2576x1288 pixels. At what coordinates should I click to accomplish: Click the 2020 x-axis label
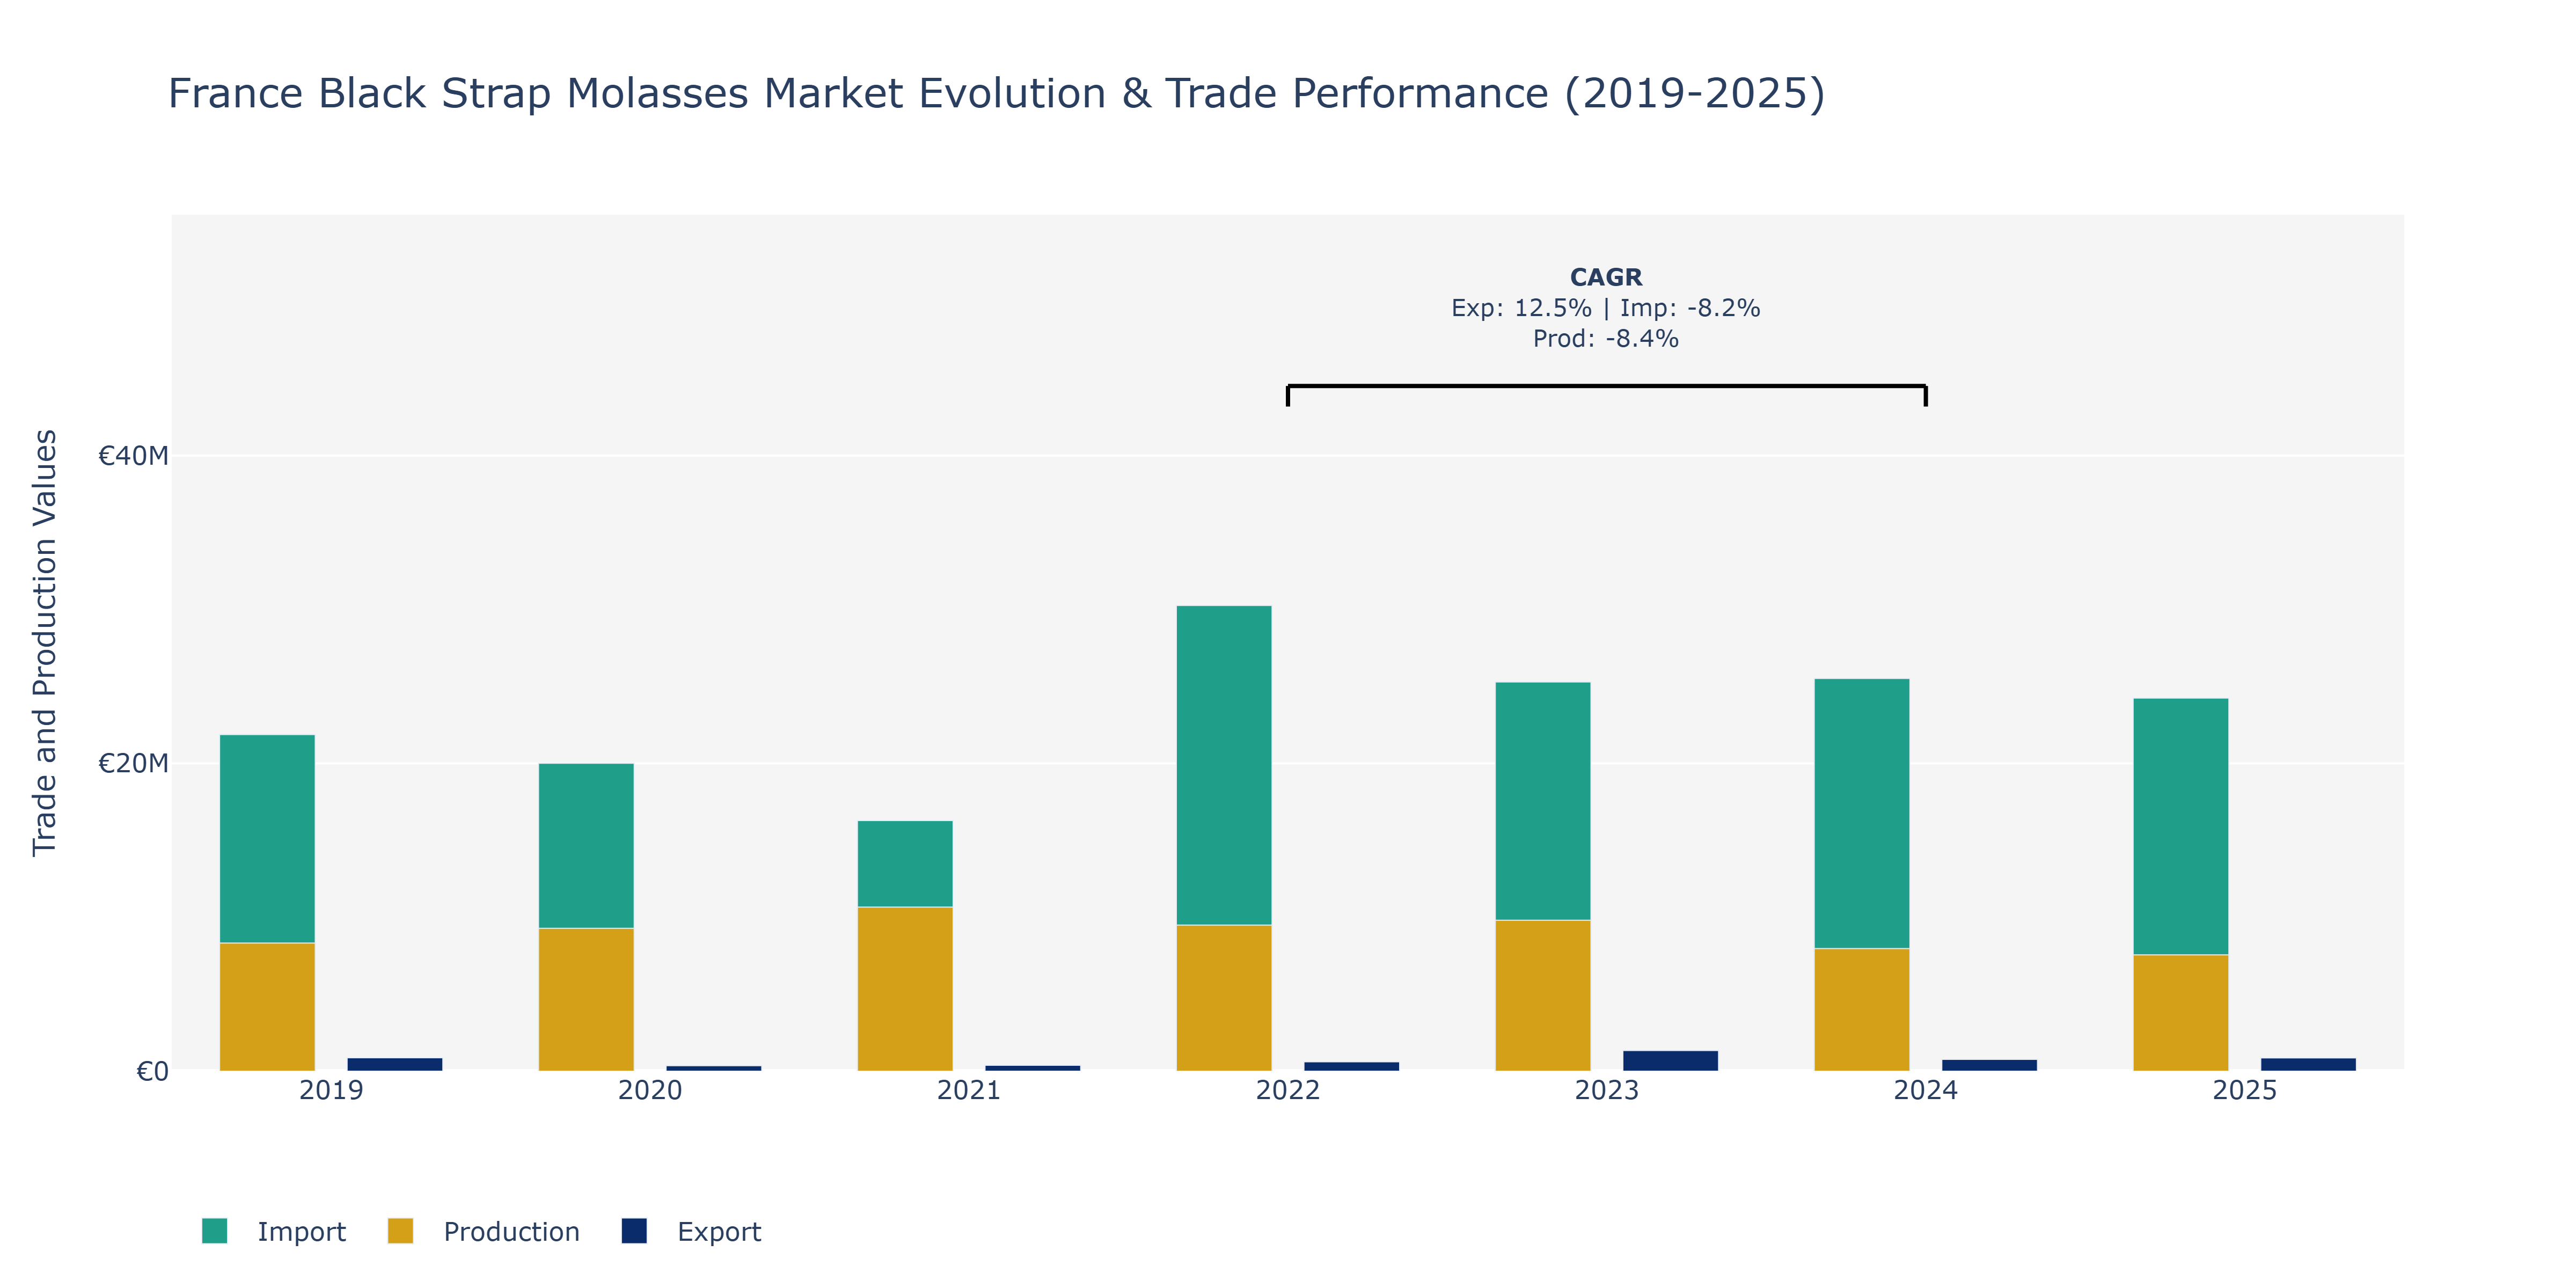pos(650,1091)
